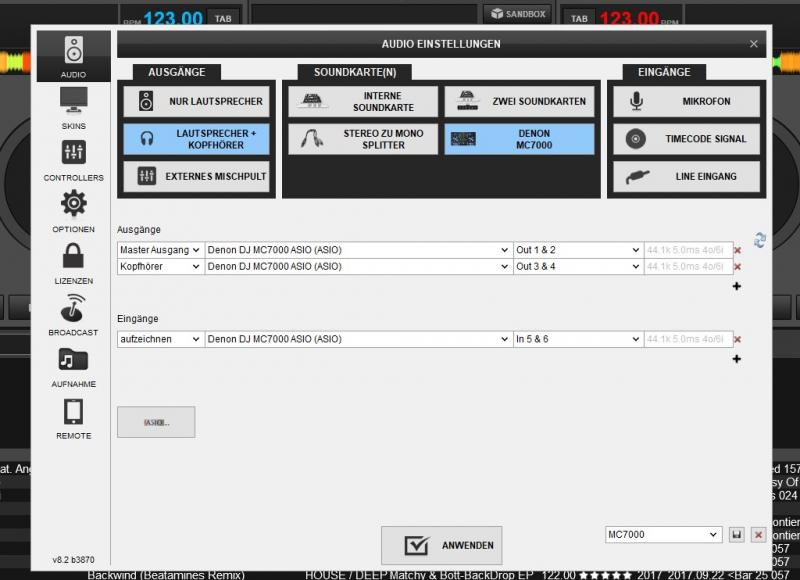Open the Remote settings section

(x=73, y=418)
